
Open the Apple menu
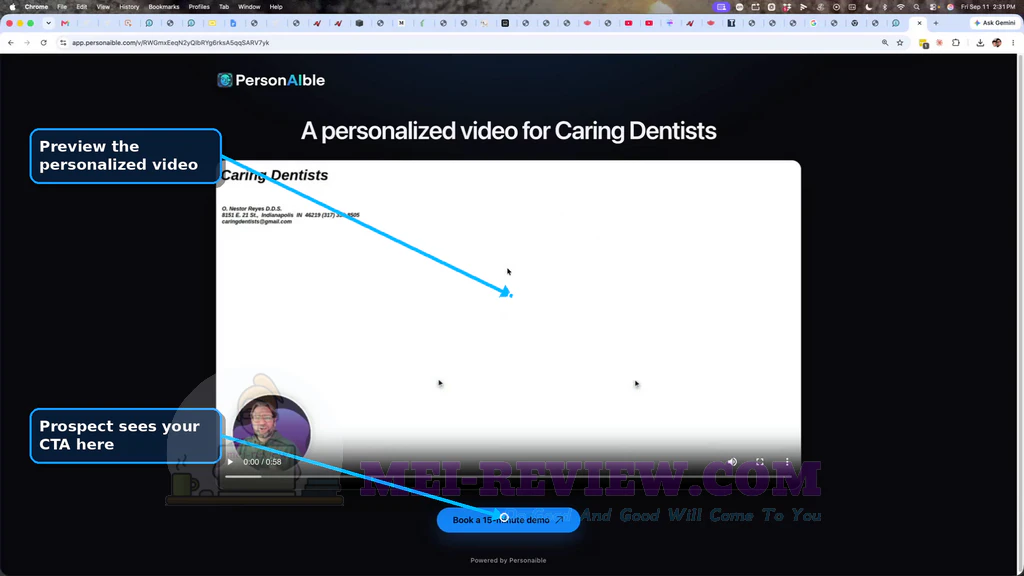(12, 7)
